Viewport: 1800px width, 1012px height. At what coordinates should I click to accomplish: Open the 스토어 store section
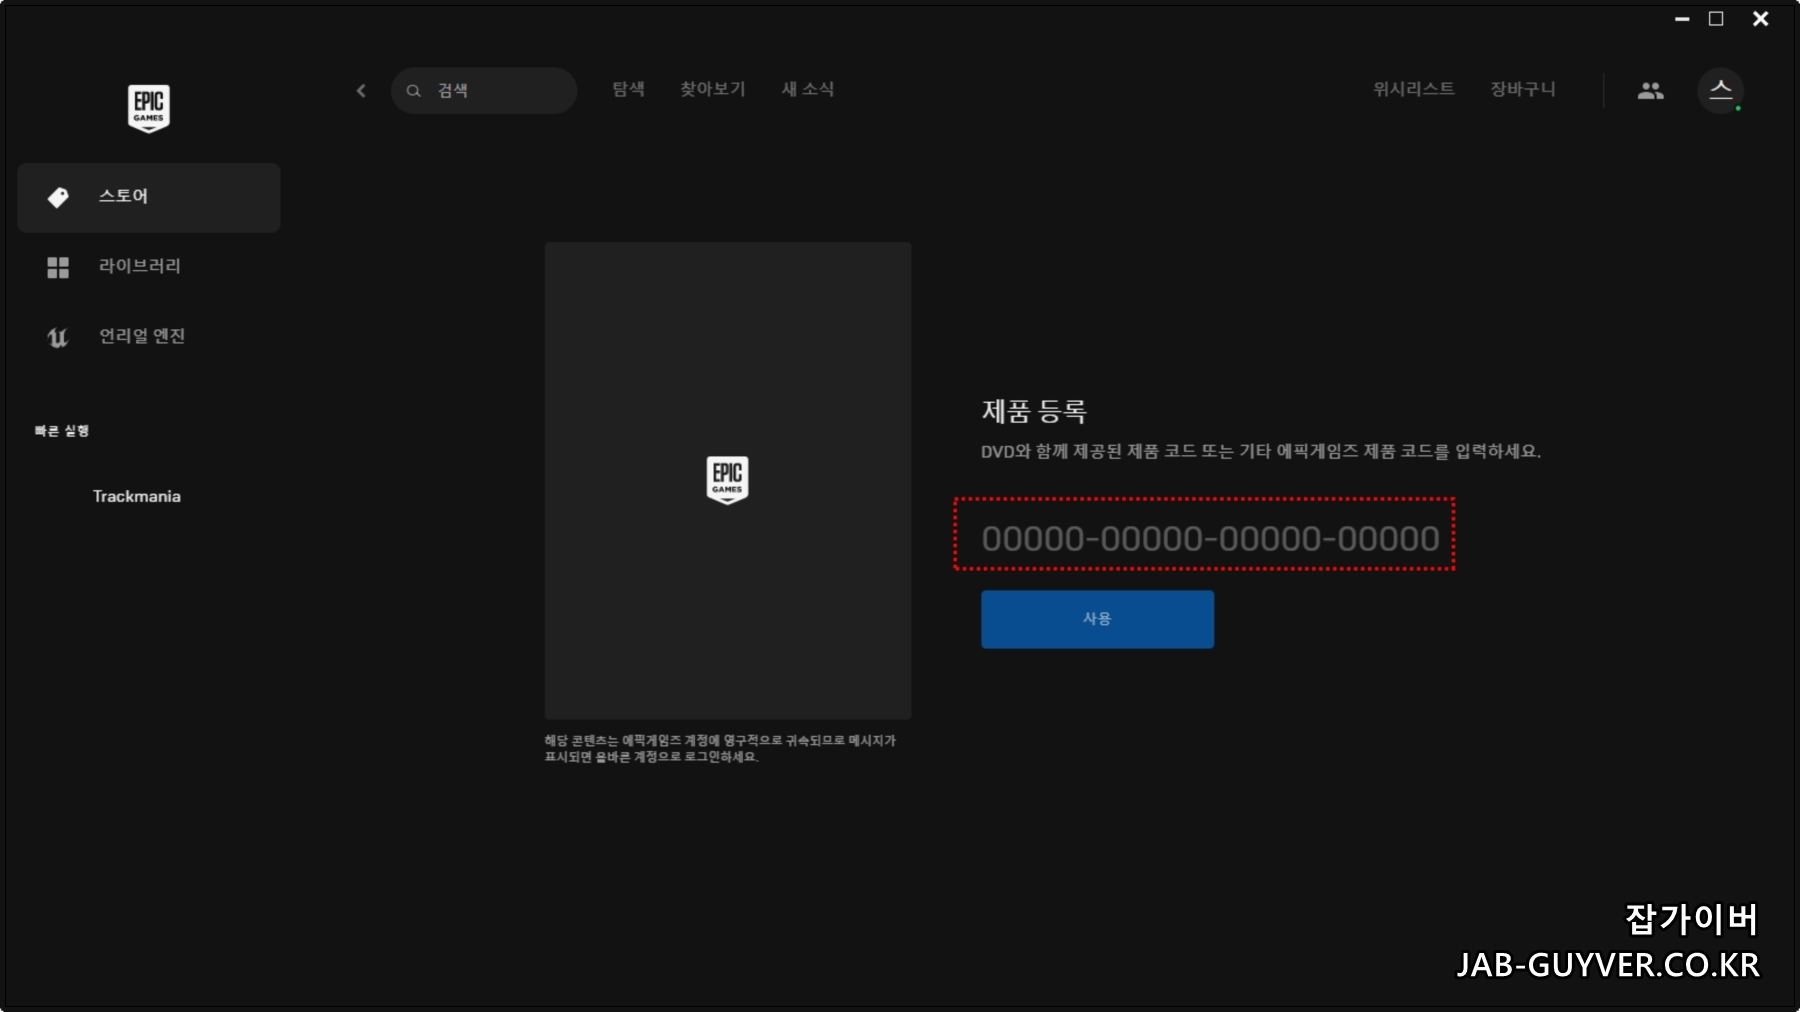(149, 198)
